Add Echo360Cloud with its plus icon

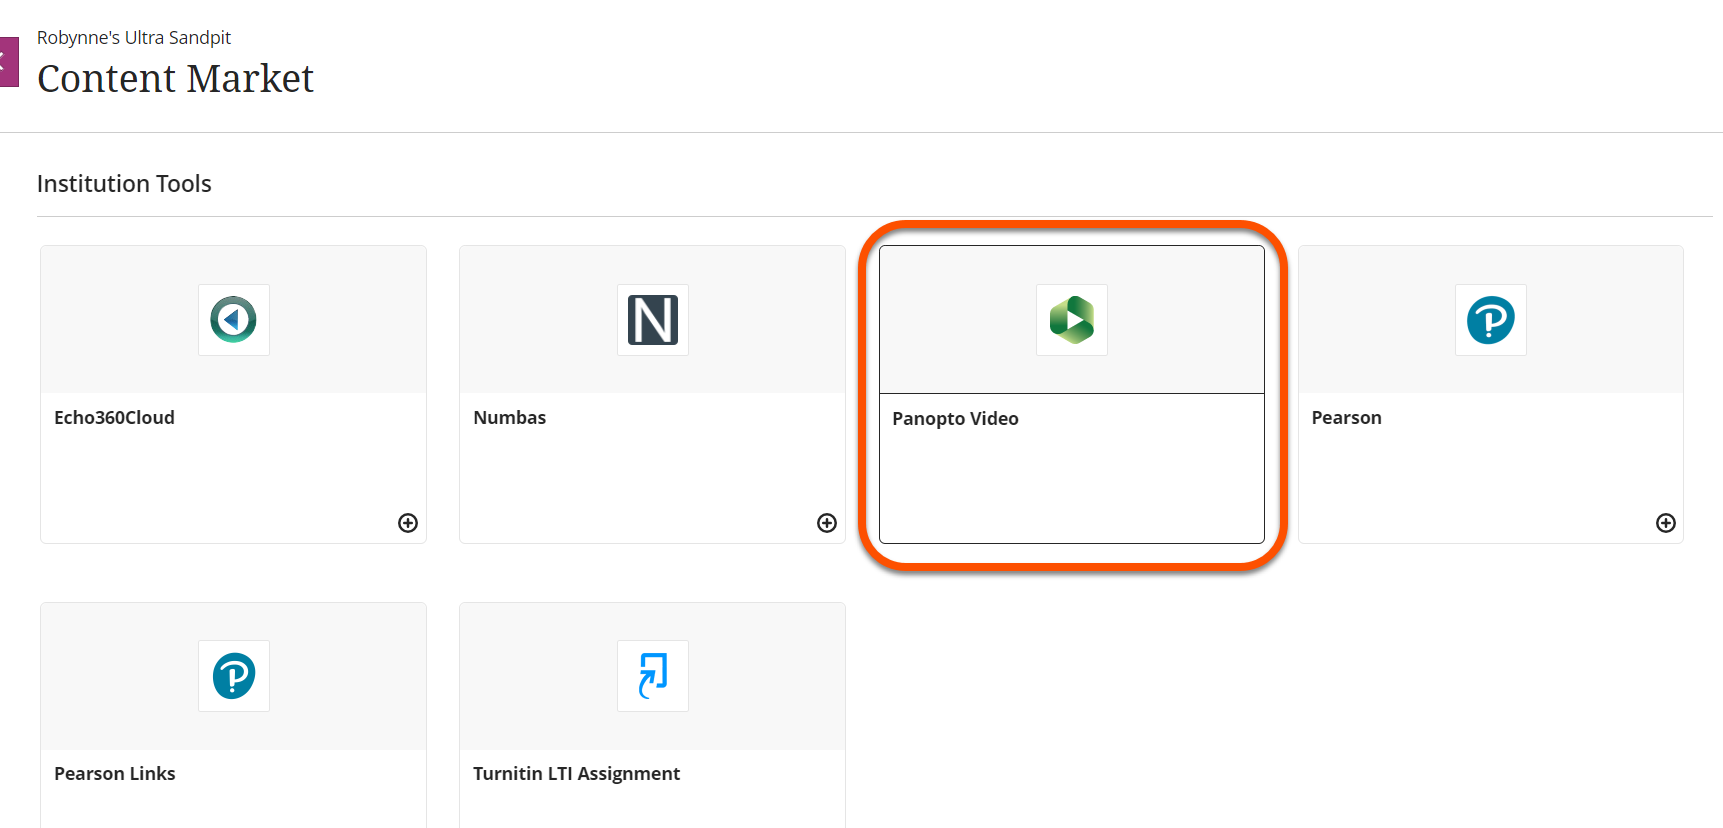click(x=408, y=523)
